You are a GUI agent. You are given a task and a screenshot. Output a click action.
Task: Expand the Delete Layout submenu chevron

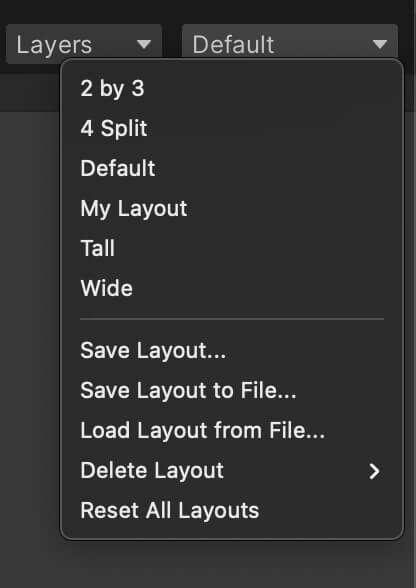point(374,471)
